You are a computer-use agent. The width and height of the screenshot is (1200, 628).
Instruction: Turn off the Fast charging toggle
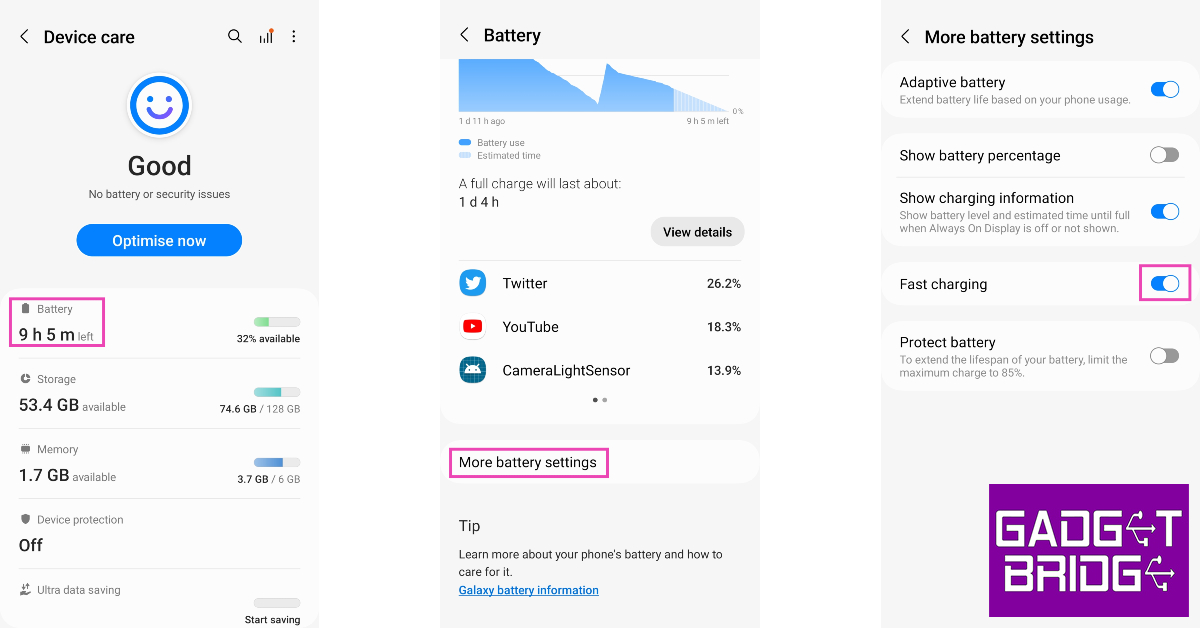(x=1164, y=284)
